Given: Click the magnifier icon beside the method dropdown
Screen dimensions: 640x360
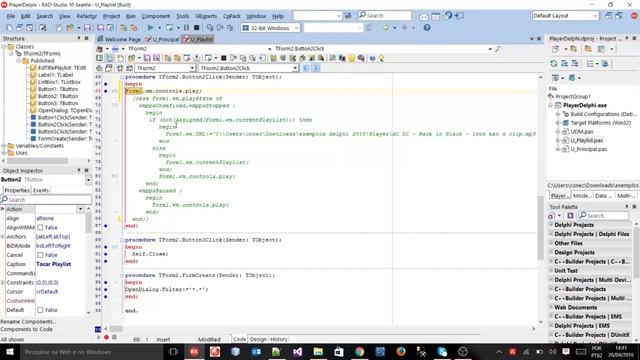Looking at the screenshot, I should point(498,49).
